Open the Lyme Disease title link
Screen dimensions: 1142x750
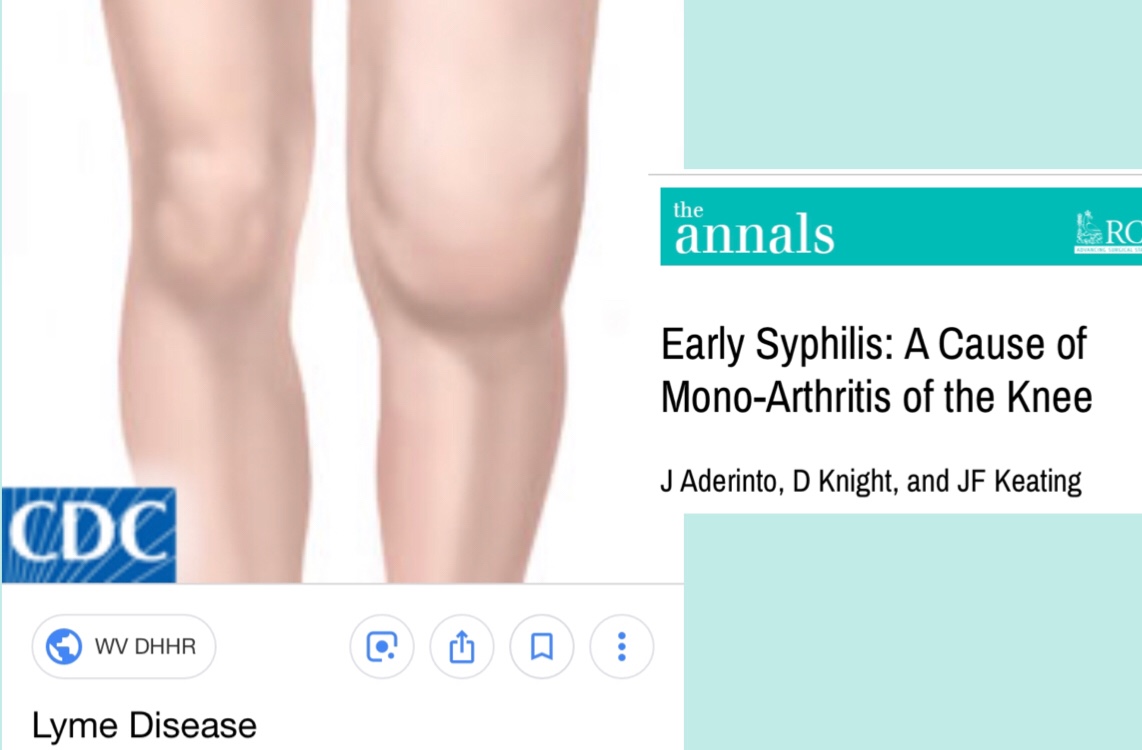(x=144, y=725)
